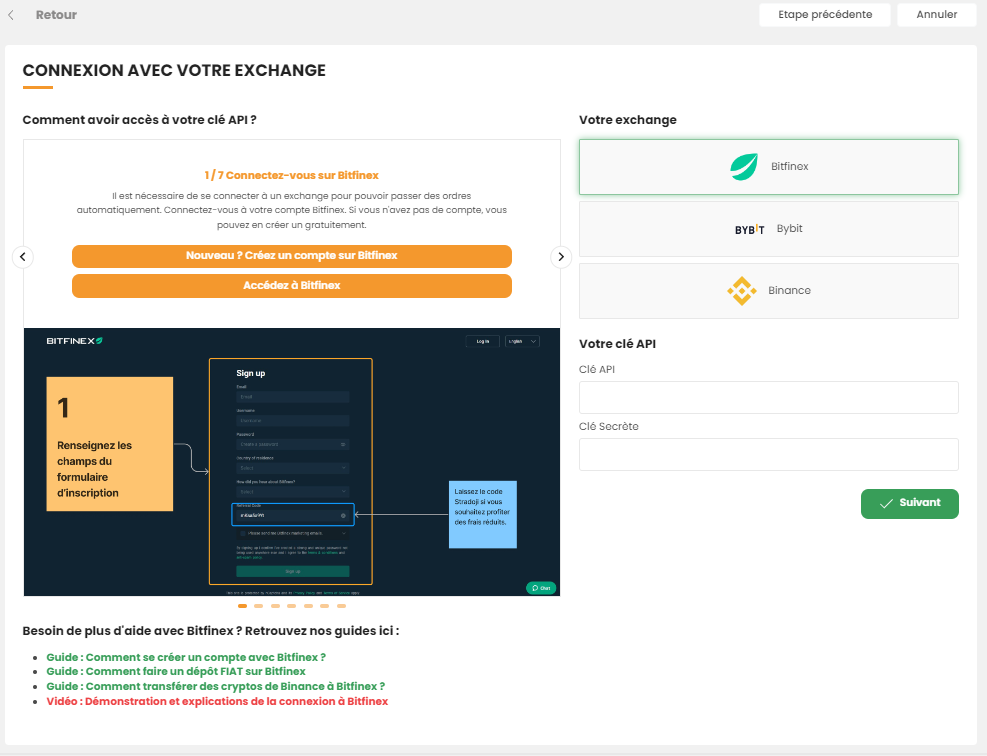The image size is (987, 756).
Task: Click 'Nouveau ? Créez un compte sur Bitfinex'
Action: coord(291,256)
